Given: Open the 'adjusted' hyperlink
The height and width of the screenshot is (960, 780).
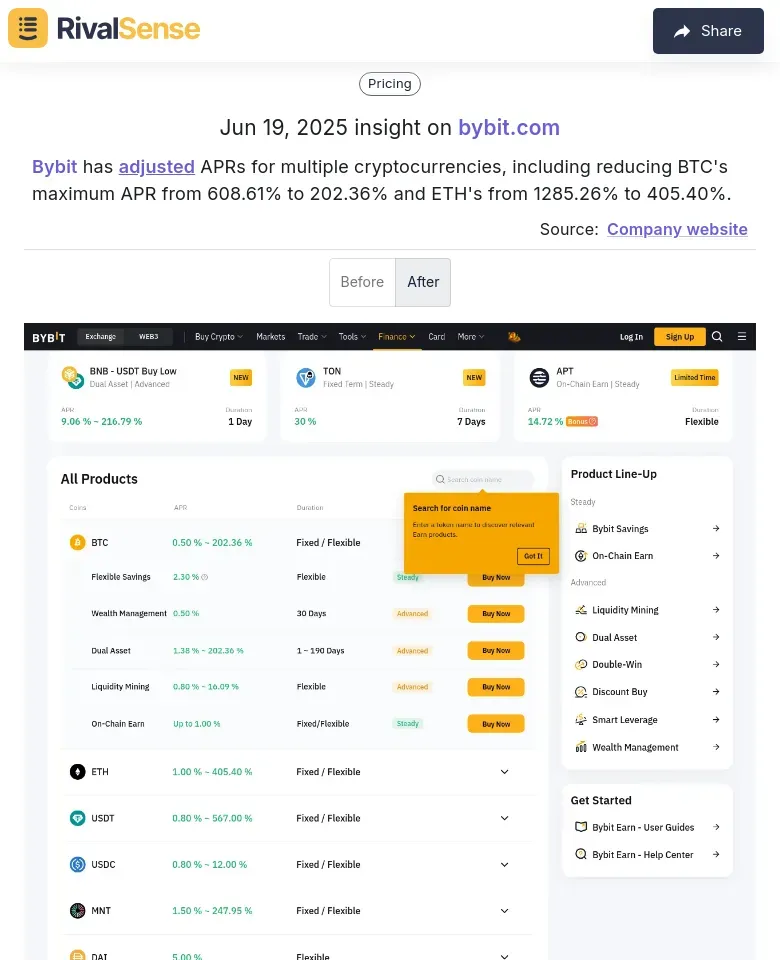Looking at the screenshot, I should (x=157, y=167).
